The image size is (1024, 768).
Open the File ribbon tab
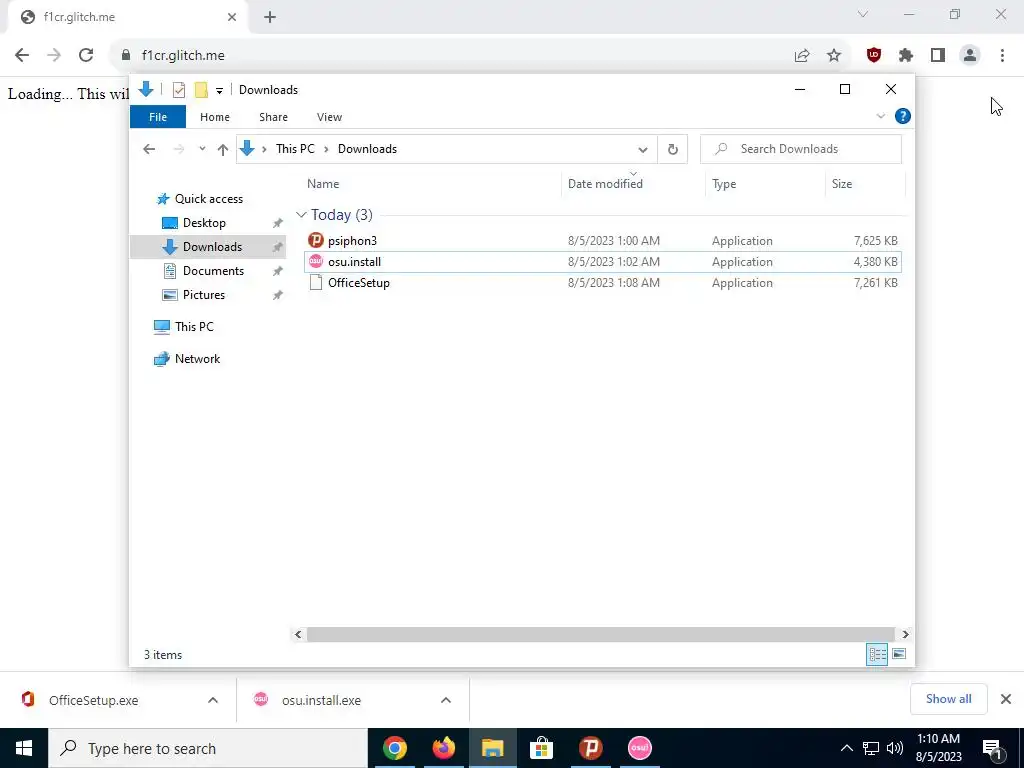point(158,117)
